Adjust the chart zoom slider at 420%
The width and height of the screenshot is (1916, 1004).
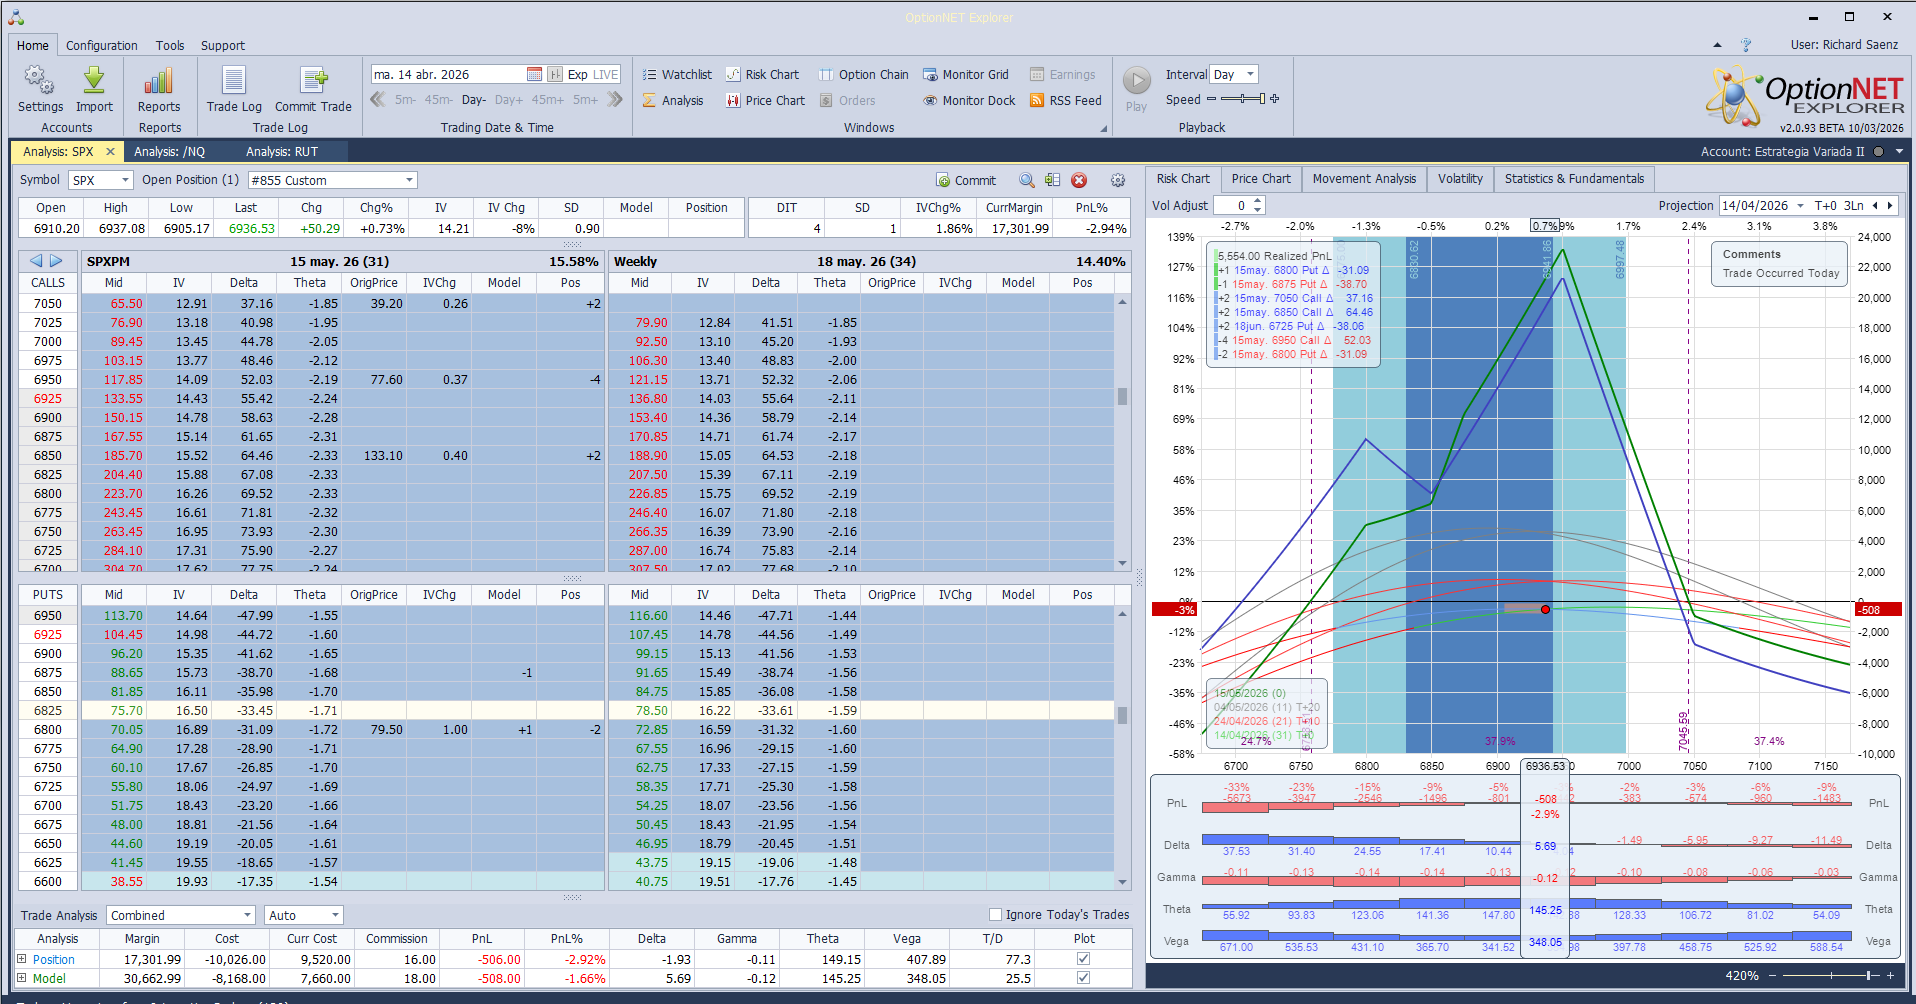[x=1831, y=975]
